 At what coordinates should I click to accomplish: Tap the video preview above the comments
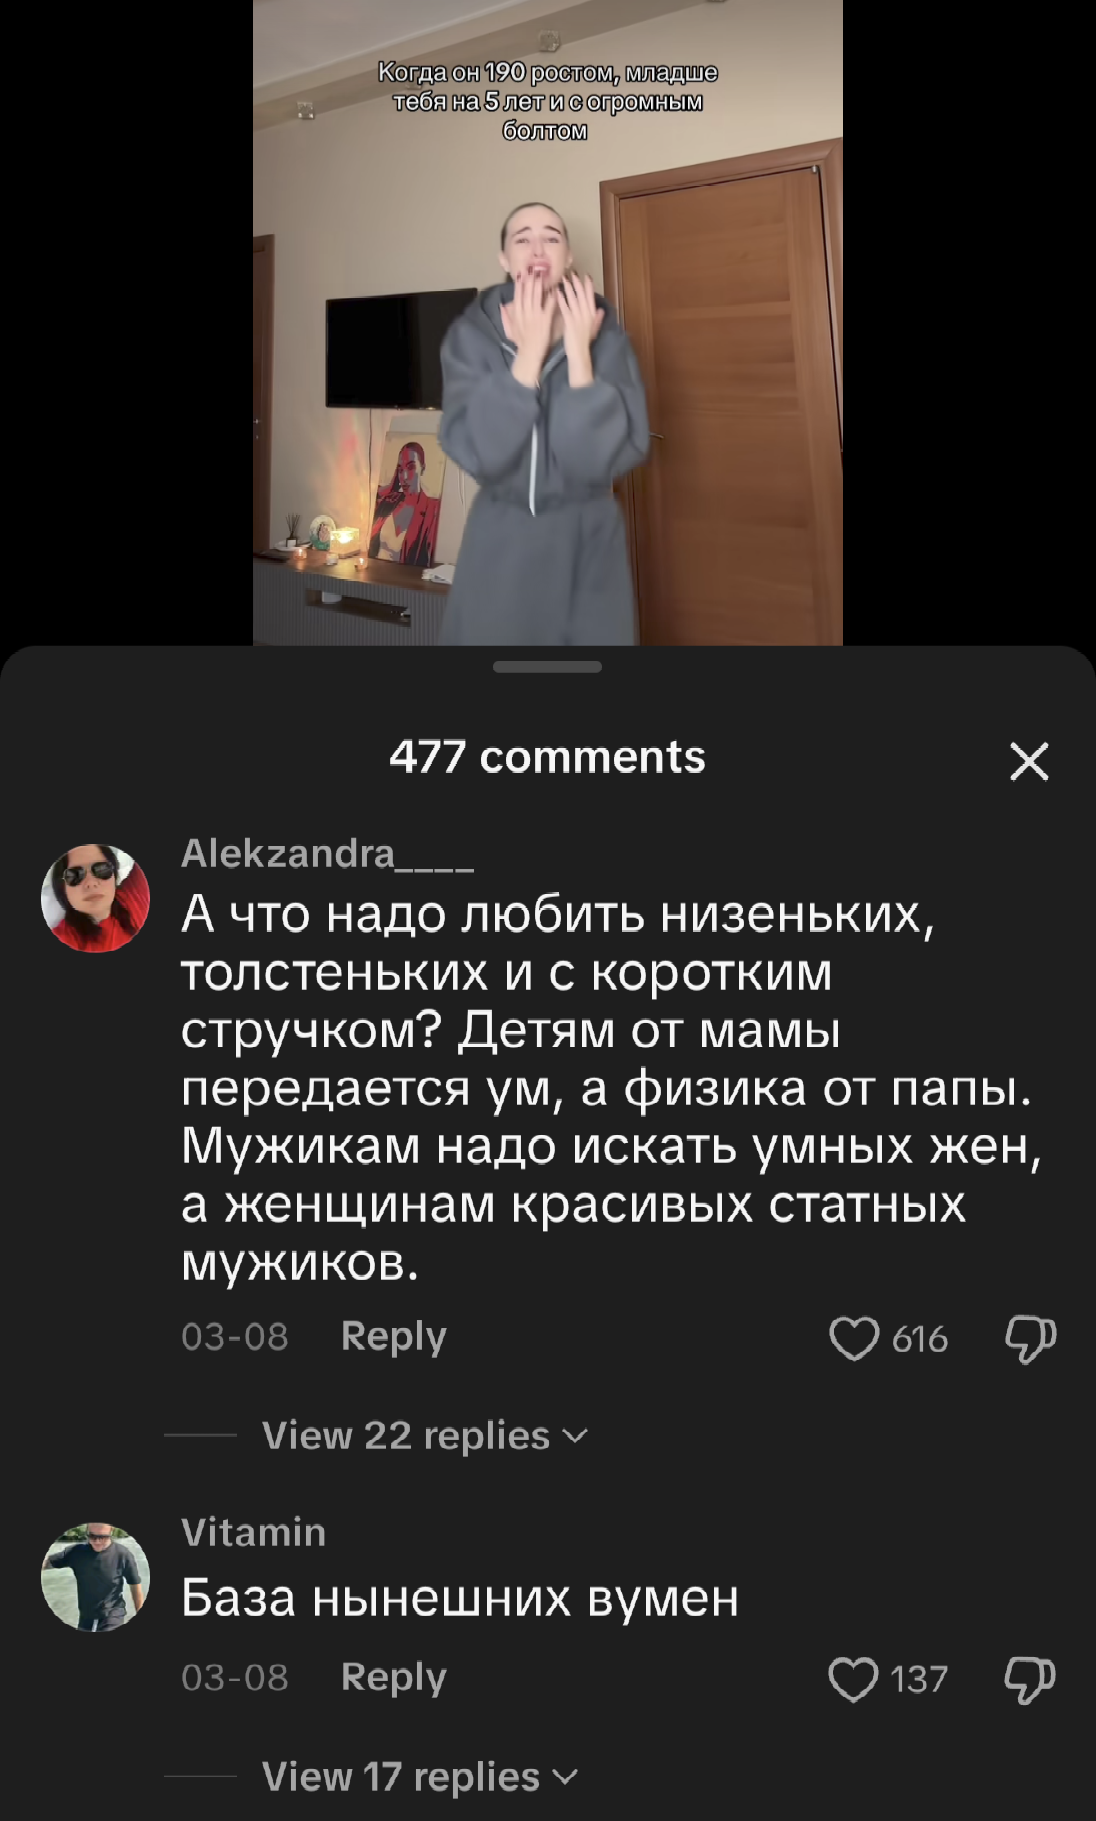(548, 322)
